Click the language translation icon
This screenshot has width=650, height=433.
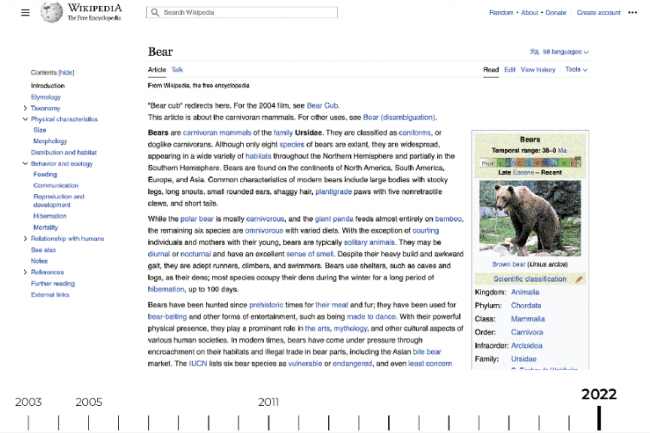[x=534, y=52]
